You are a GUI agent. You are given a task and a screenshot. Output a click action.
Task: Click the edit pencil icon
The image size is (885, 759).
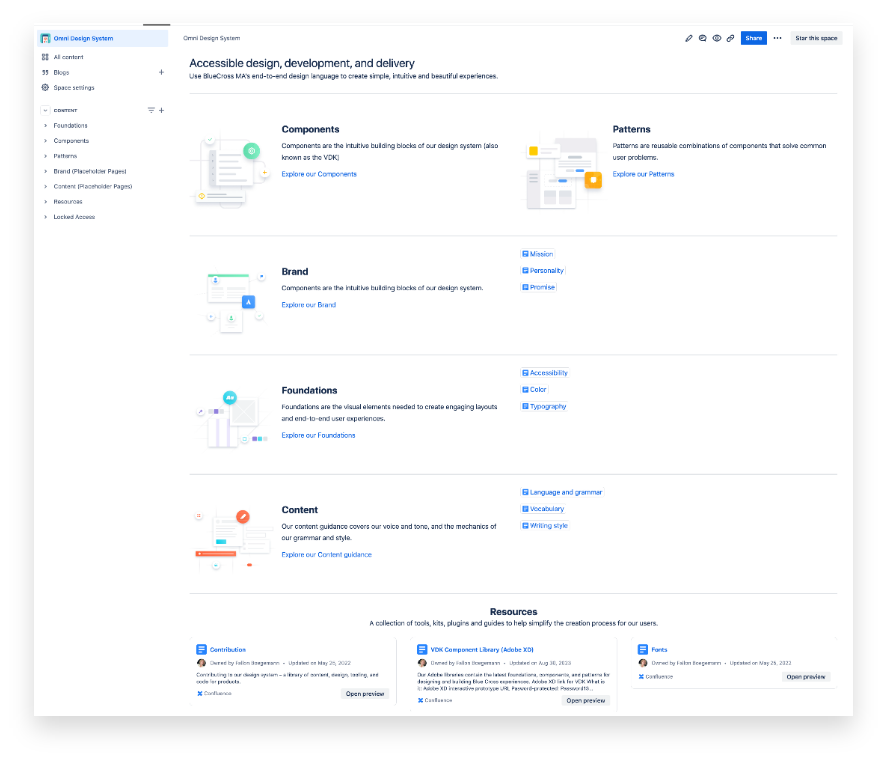click(689, 38)
